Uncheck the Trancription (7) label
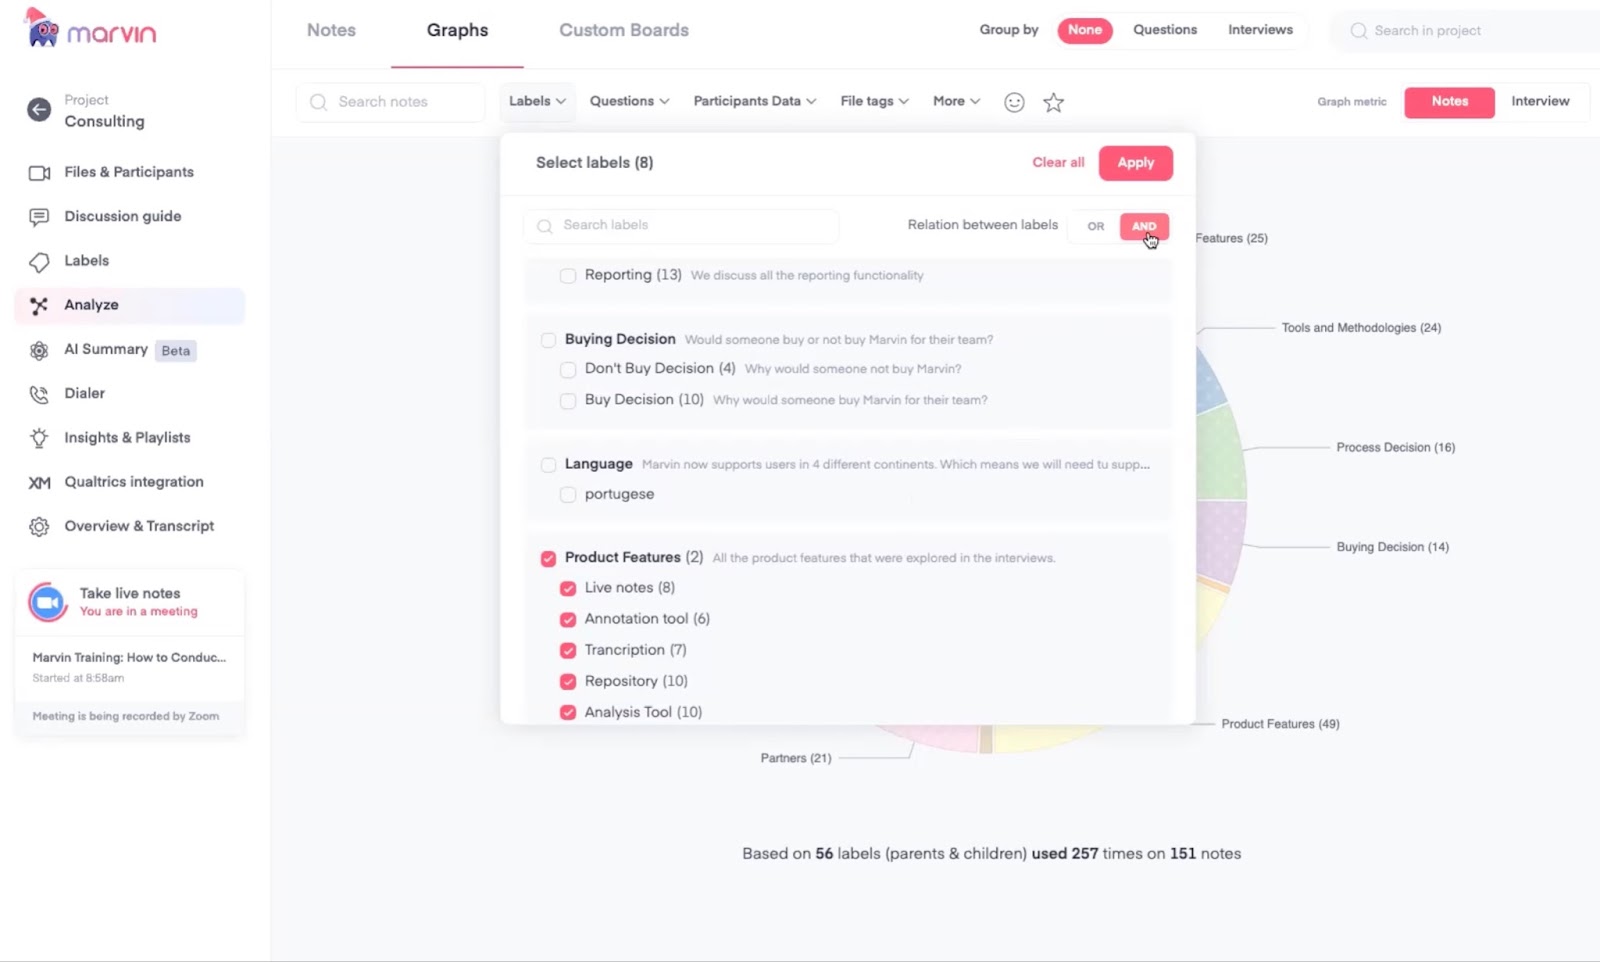The height and width of the screenshot is (962, 1600). click(x=568, y=650)
